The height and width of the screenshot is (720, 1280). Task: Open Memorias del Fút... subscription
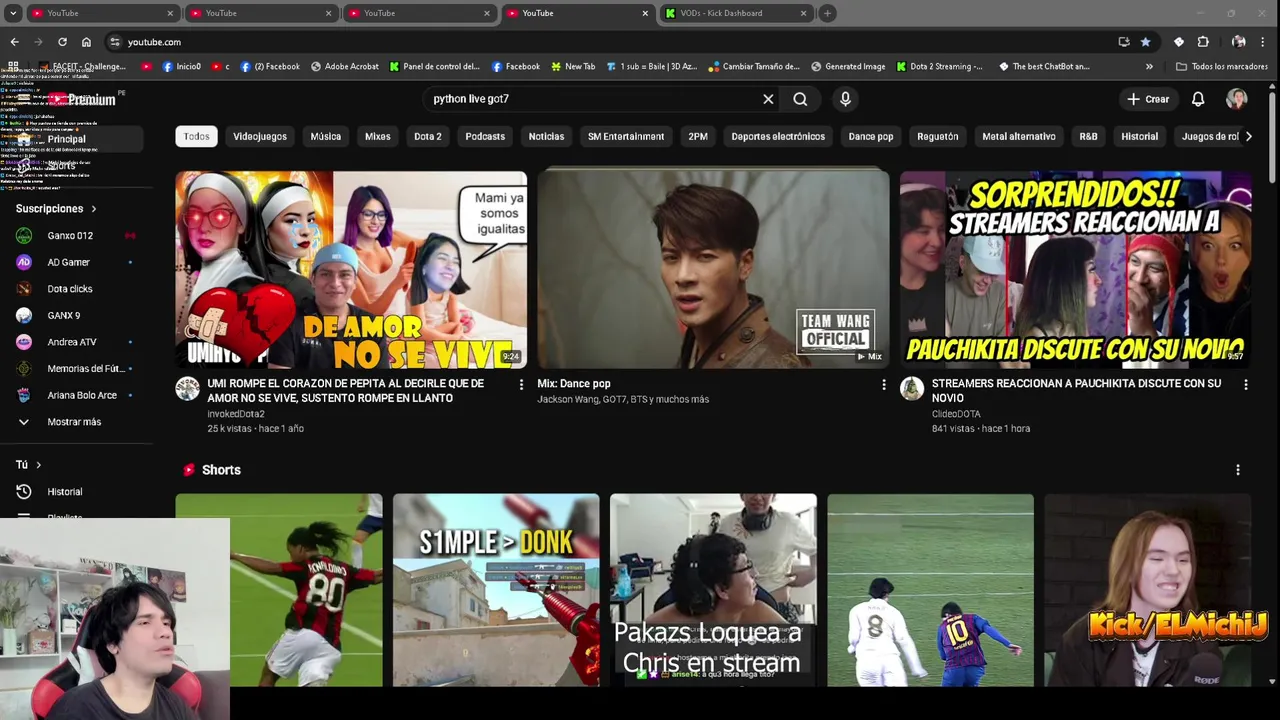[76, 369]
